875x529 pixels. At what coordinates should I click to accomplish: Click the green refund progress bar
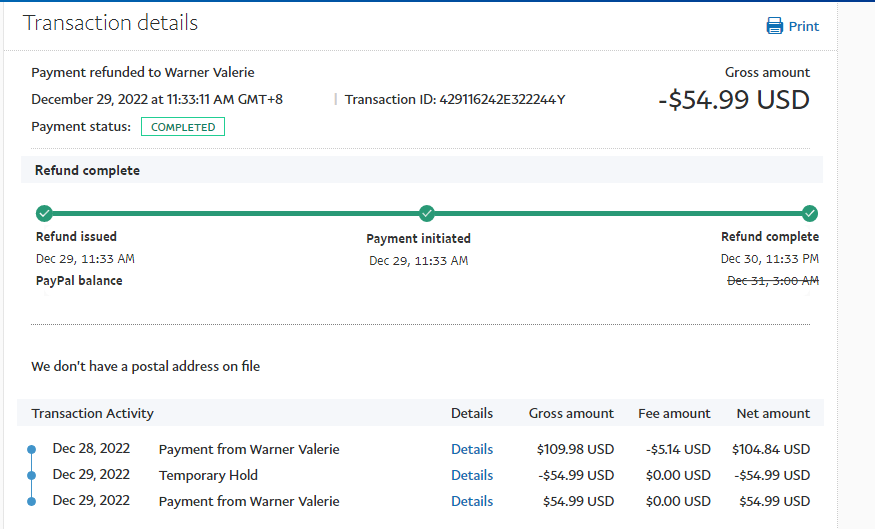point(235,213)
